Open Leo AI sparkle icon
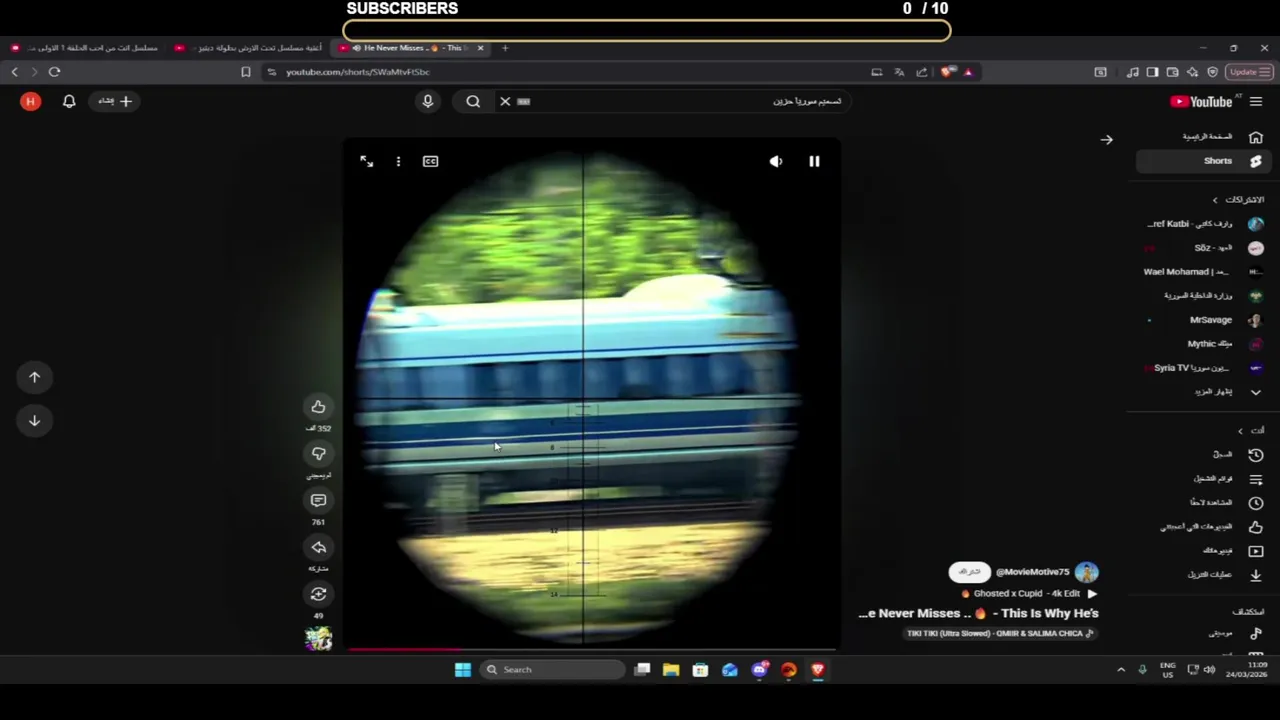1280x720 pixels. pos(1192,72)
